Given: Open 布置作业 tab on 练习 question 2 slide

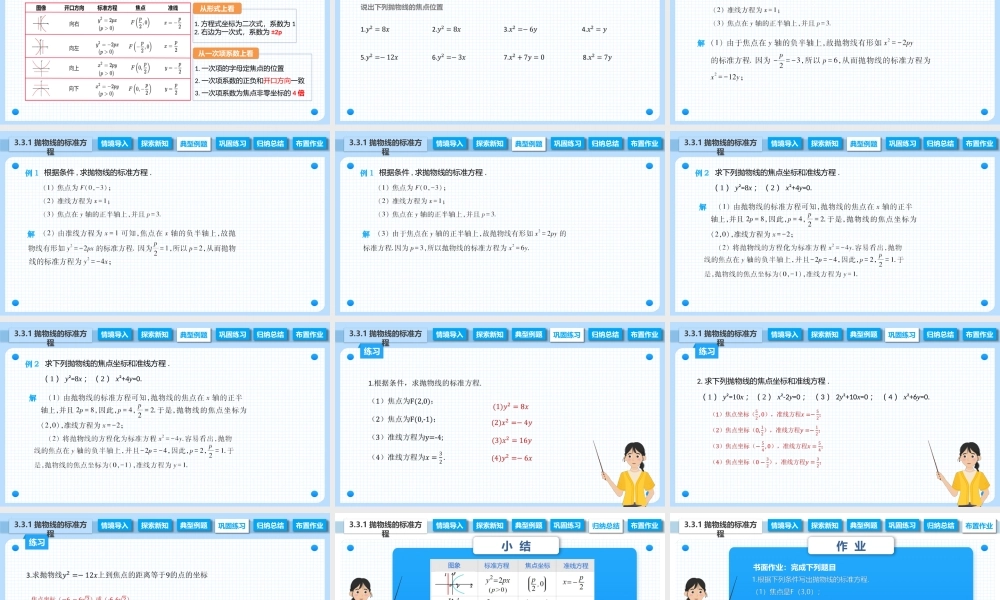Looking at the screenshot, I should pyautogui.click(x=979, y=334).
